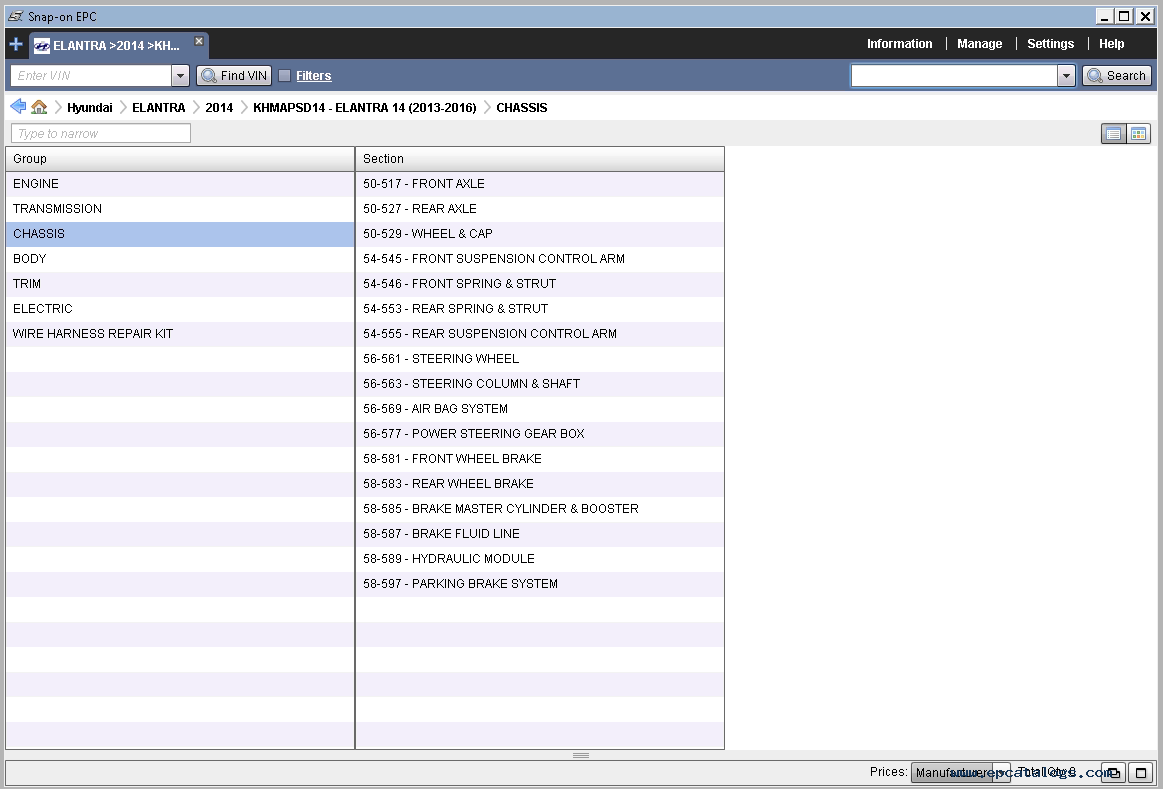Open 54-545 - FRONT SUSPENSION CONTROL ARM
This screenshot has width=1163, height=789.
pos(540,259)
